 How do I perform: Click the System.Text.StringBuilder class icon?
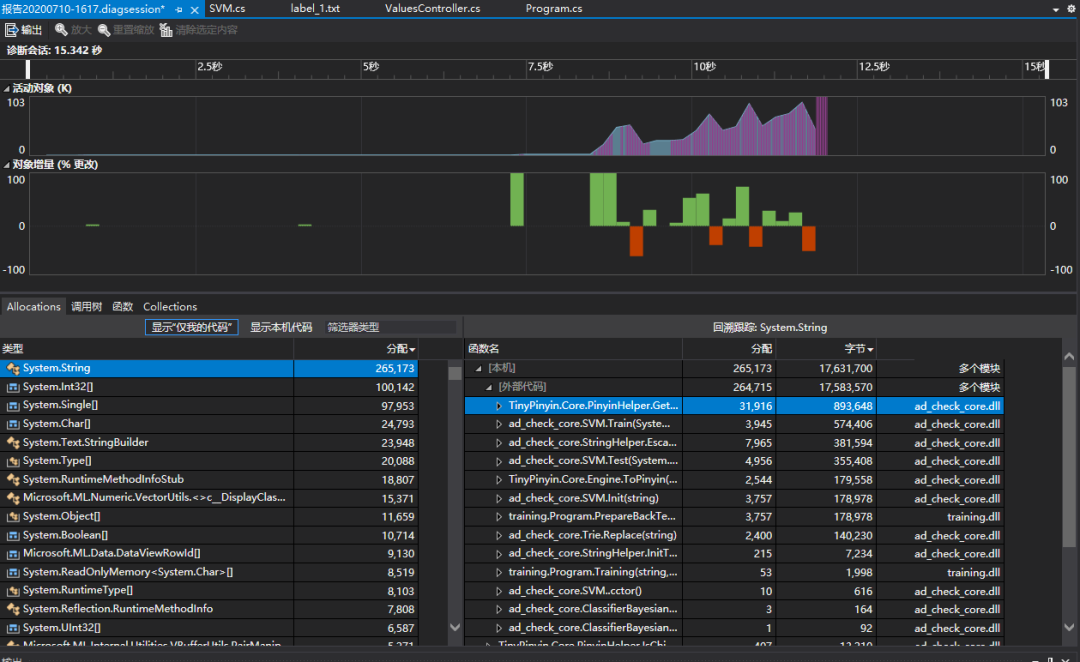[13, 442]
